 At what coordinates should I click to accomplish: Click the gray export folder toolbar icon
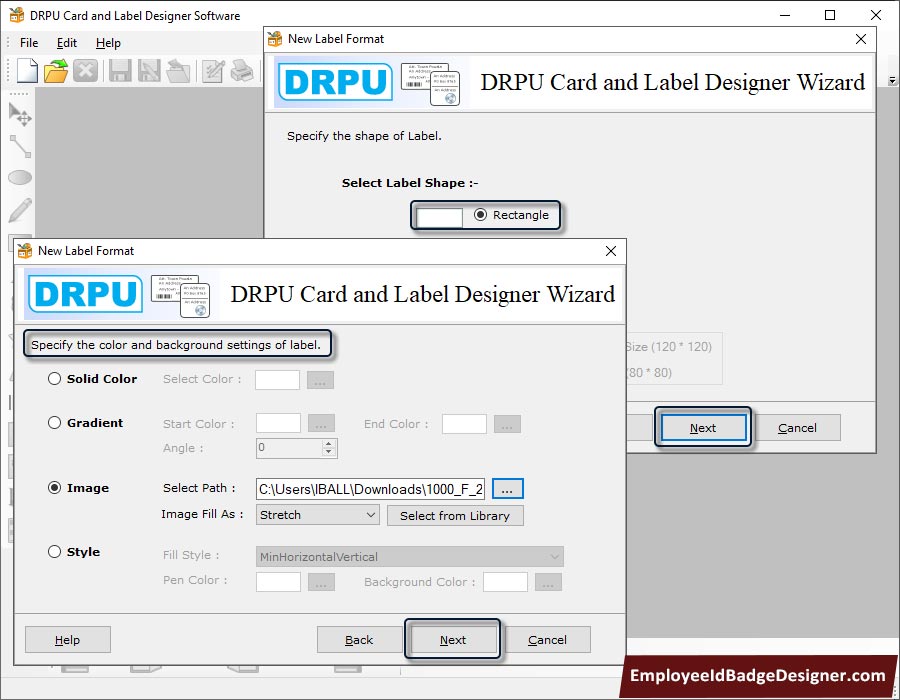(179, 71)
